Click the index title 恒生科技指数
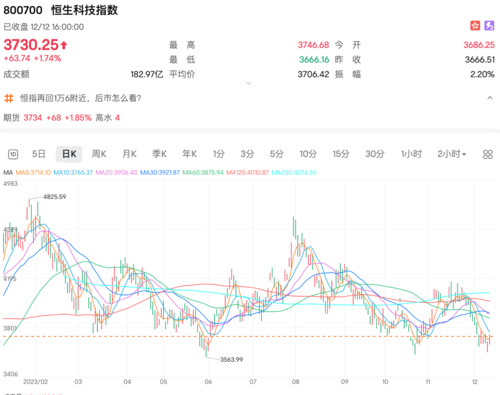Image resolution: width=500 pixels, height=395 pixels. (85, 10)
